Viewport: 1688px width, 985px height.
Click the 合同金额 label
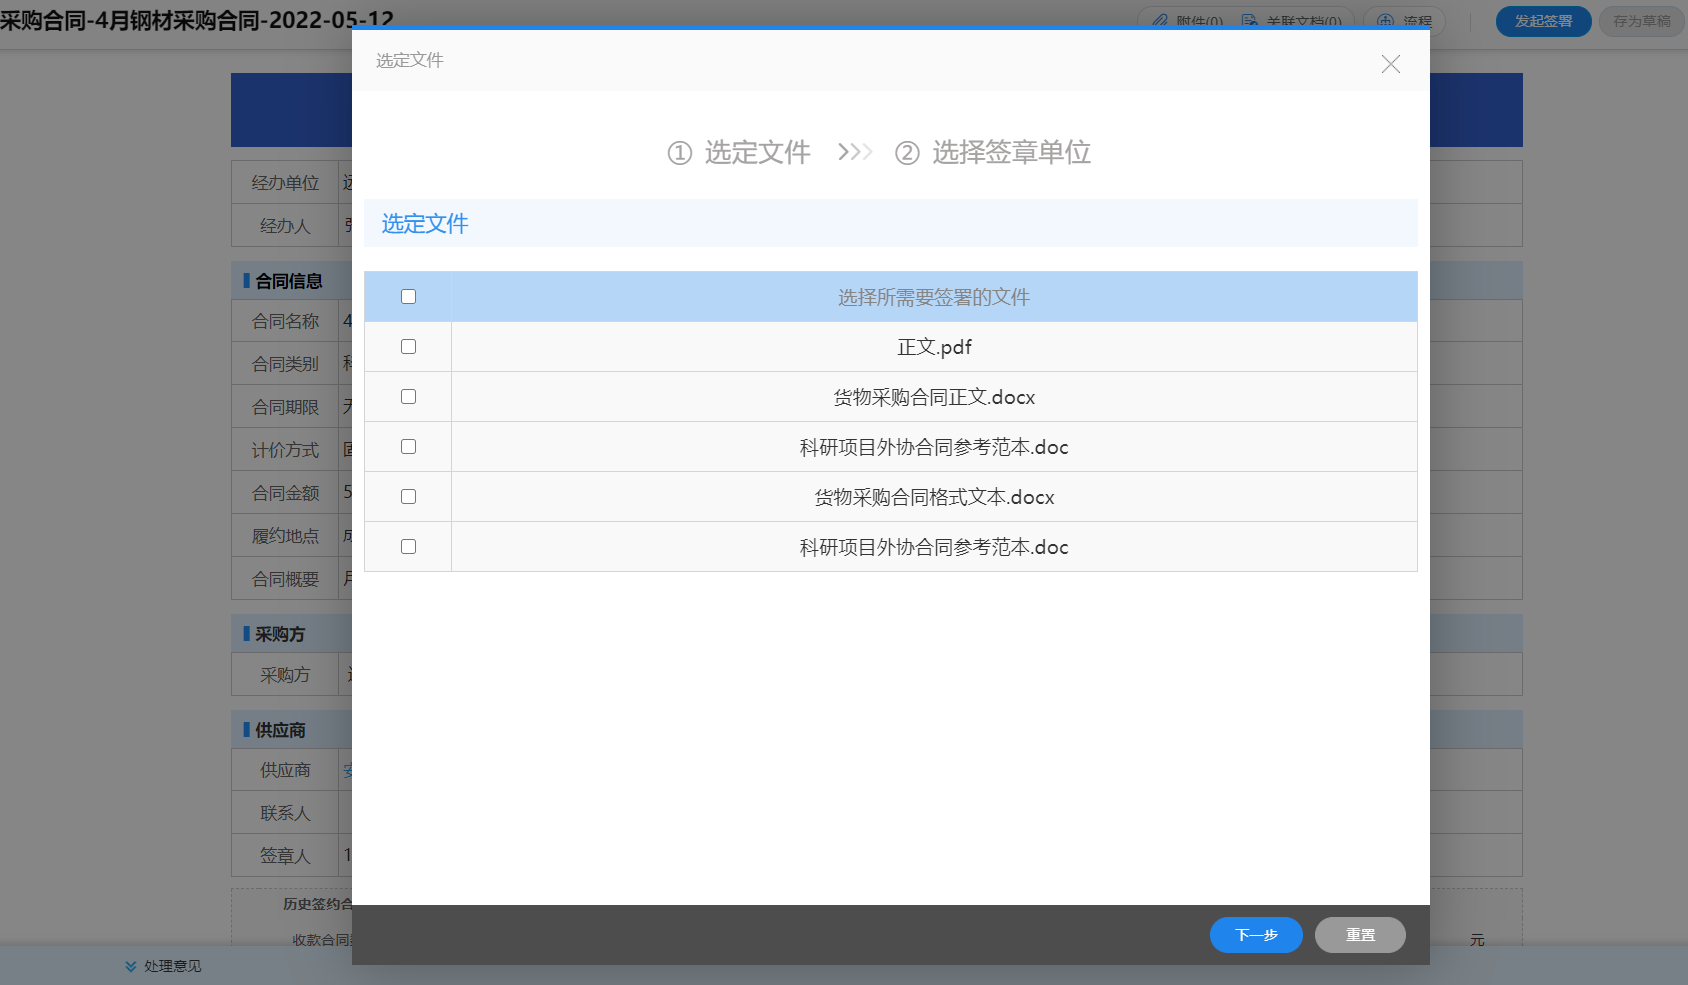coord(285,493)
